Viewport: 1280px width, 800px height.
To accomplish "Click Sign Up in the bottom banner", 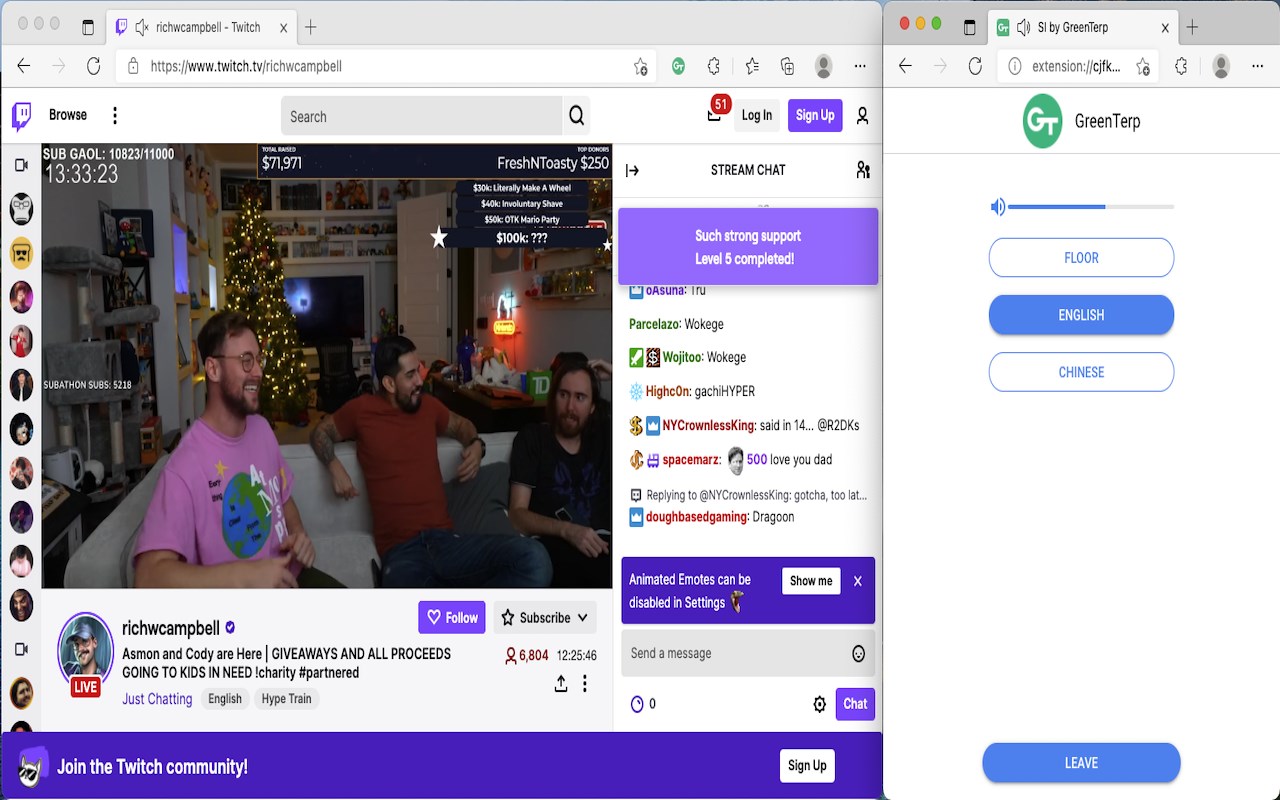I will [x=807, y=766].
